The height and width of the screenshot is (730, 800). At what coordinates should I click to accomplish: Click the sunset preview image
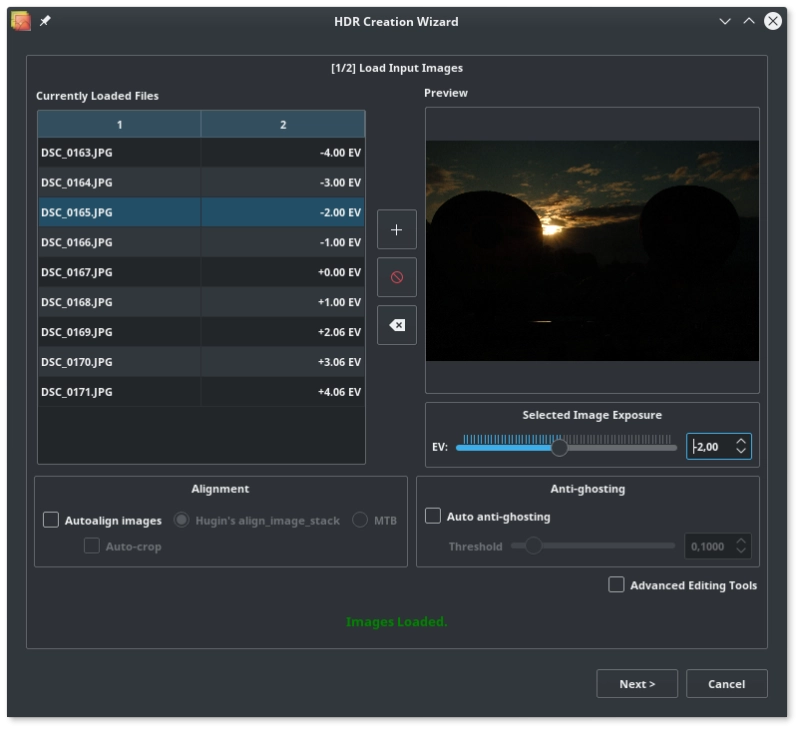592,251
